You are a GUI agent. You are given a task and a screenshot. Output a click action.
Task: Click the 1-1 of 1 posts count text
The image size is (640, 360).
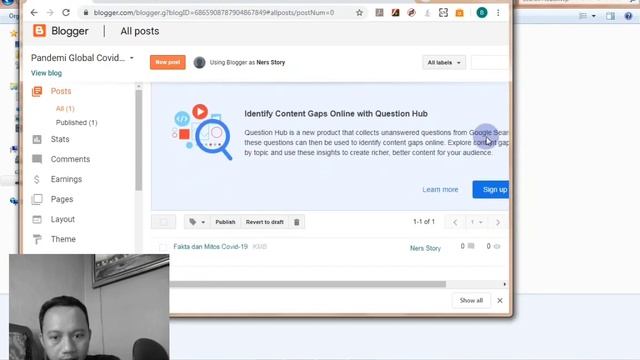[x=424, y=222]
